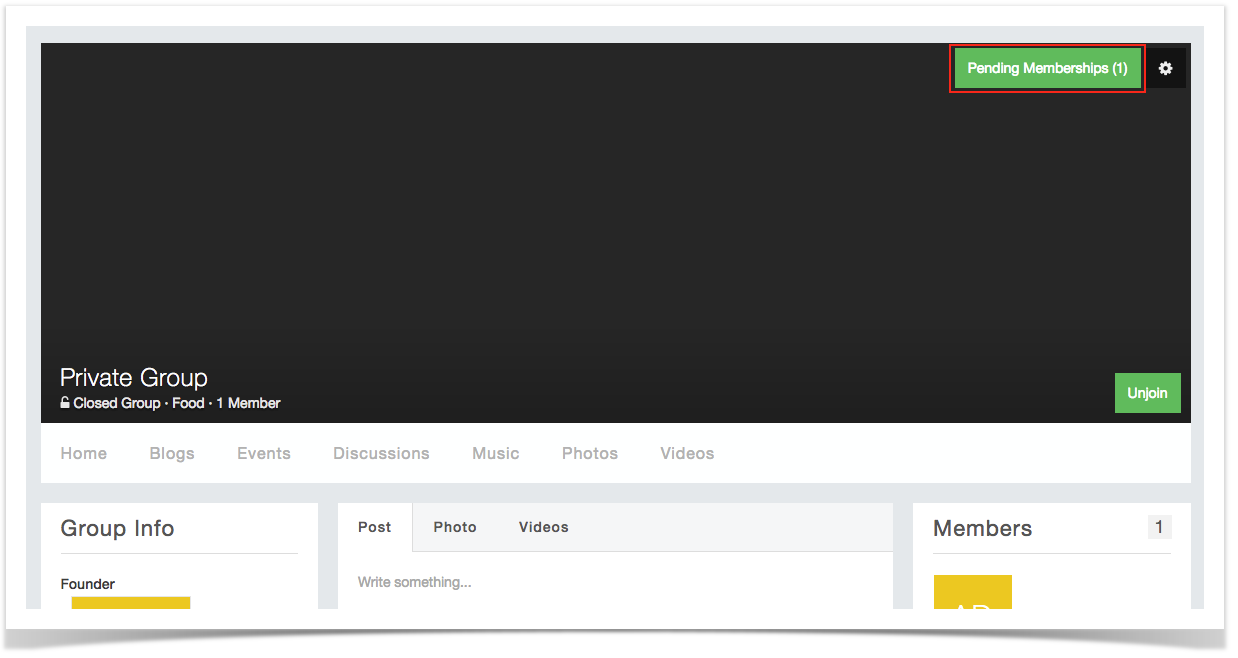
Task: Switch composer to the Videos tab
Action: (x=543, y=527)
